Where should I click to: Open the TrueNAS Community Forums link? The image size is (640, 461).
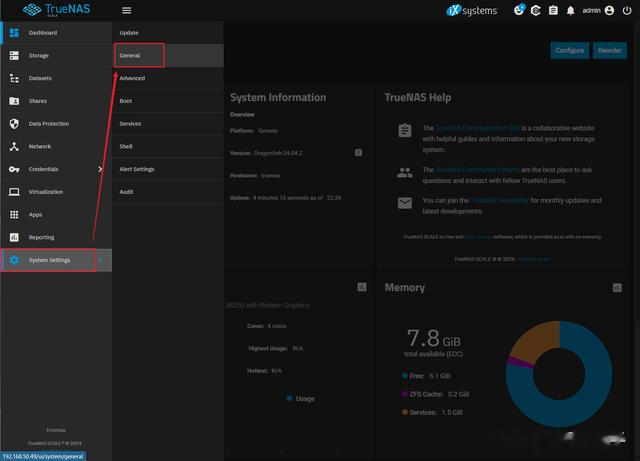[477, 170]
